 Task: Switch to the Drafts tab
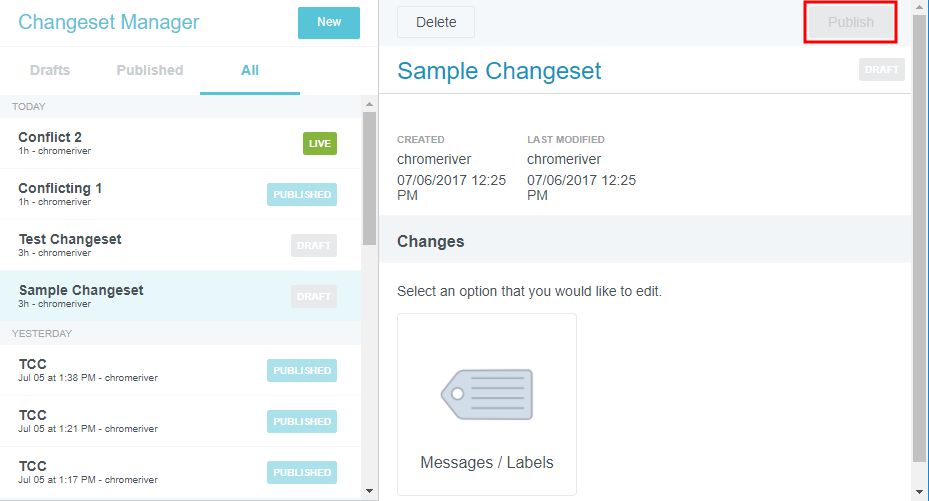click(50, 70)
